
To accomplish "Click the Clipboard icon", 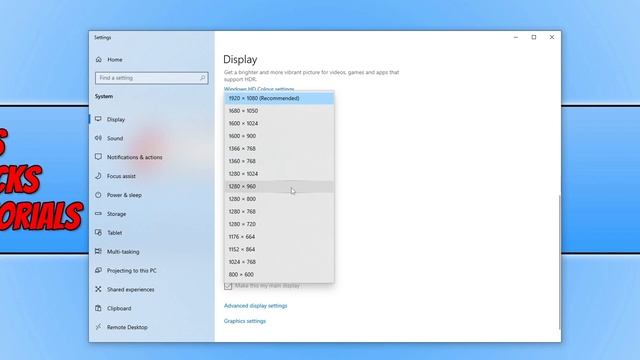I will 98,308.
